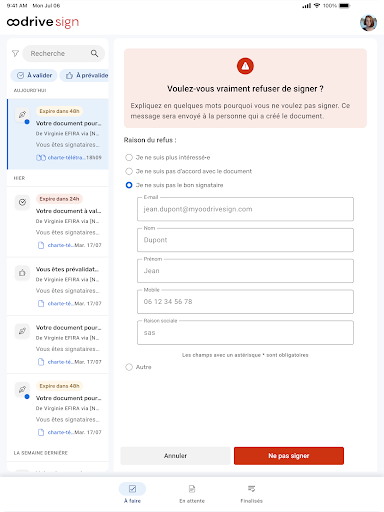This screenshot has height=512, width=384.
Task: Open the filter icon beside search
Action: (x=15, y=53)
